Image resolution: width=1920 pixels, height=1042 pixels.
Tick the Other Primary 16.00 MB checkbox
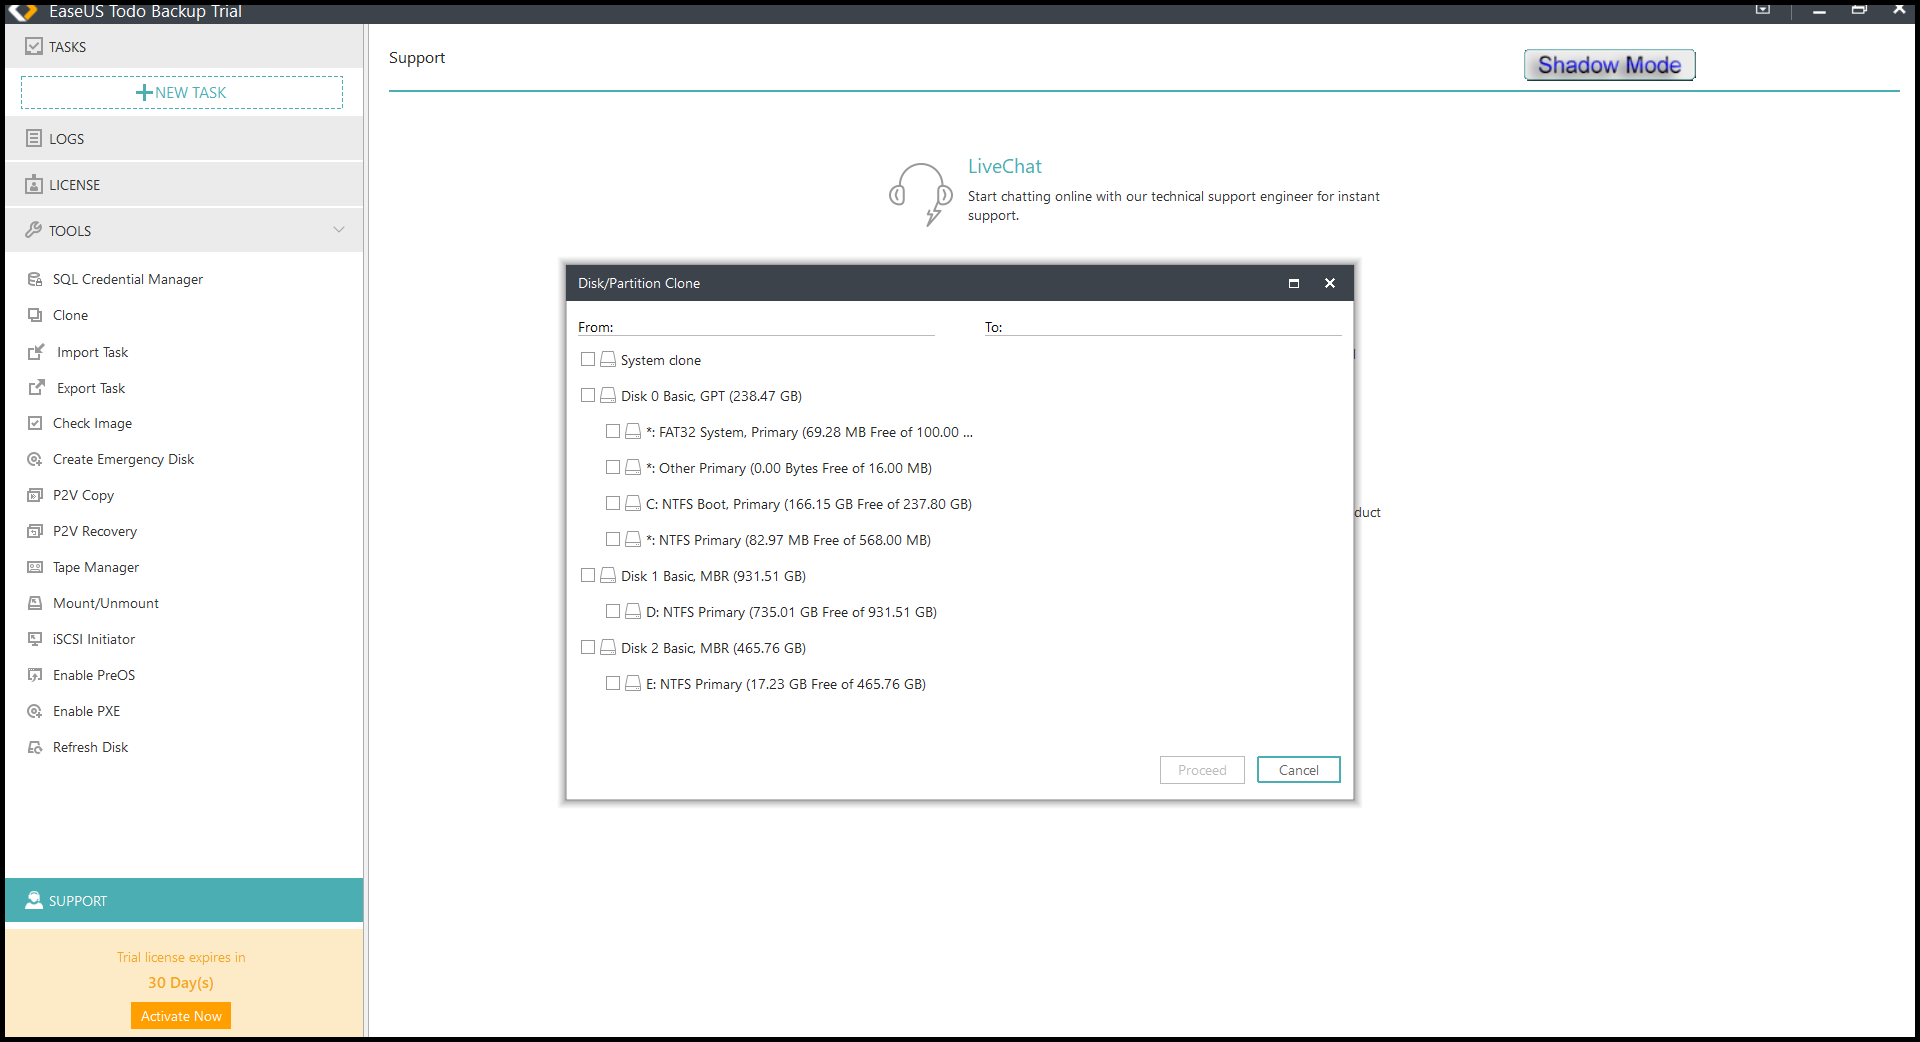613,467
